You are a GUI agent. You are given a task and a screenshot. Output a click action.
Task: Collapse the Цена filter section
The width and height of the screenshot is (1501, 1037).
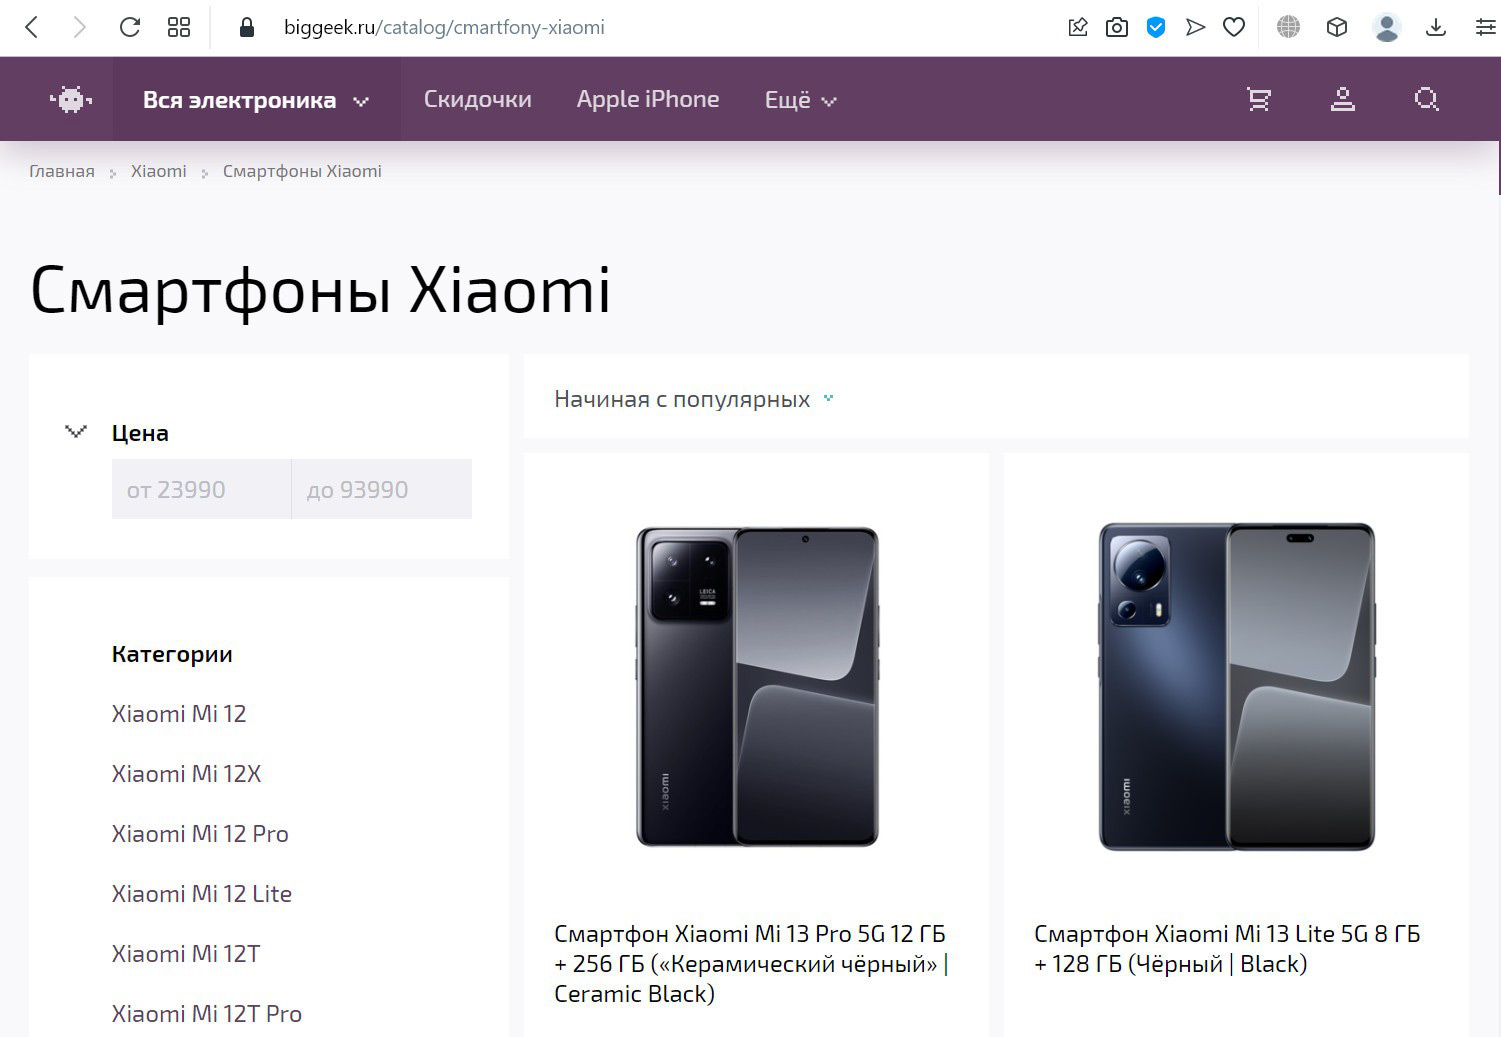74,432
